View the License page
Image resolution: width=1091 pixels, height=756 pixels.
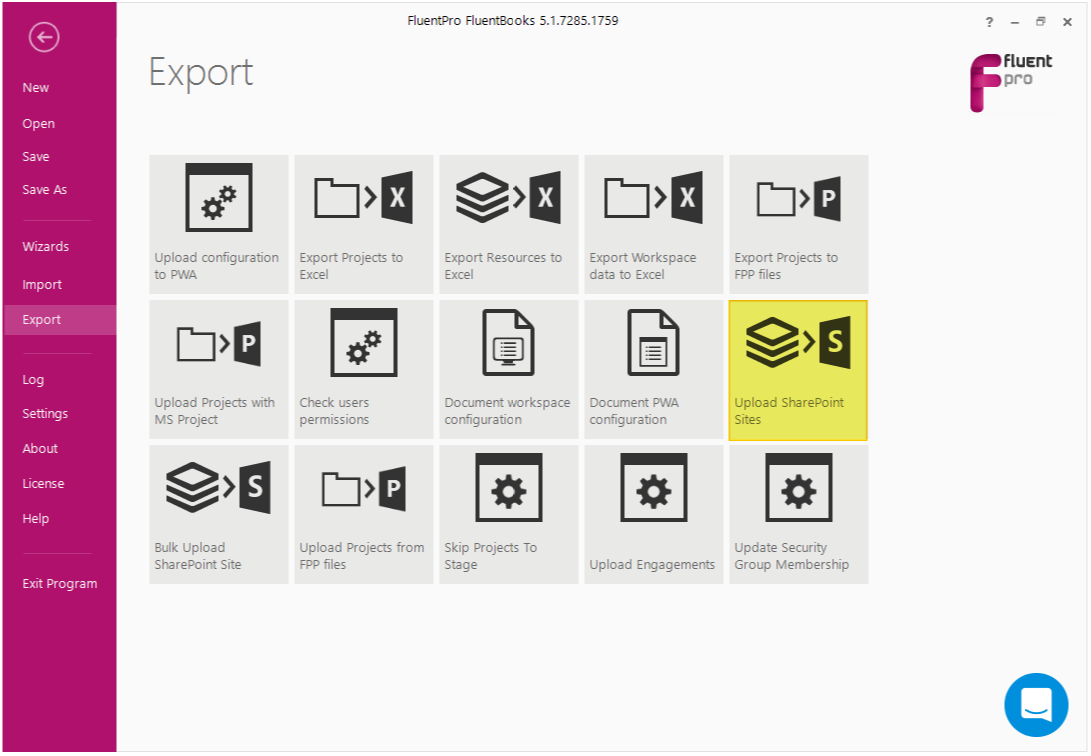[x=43, y=483]
